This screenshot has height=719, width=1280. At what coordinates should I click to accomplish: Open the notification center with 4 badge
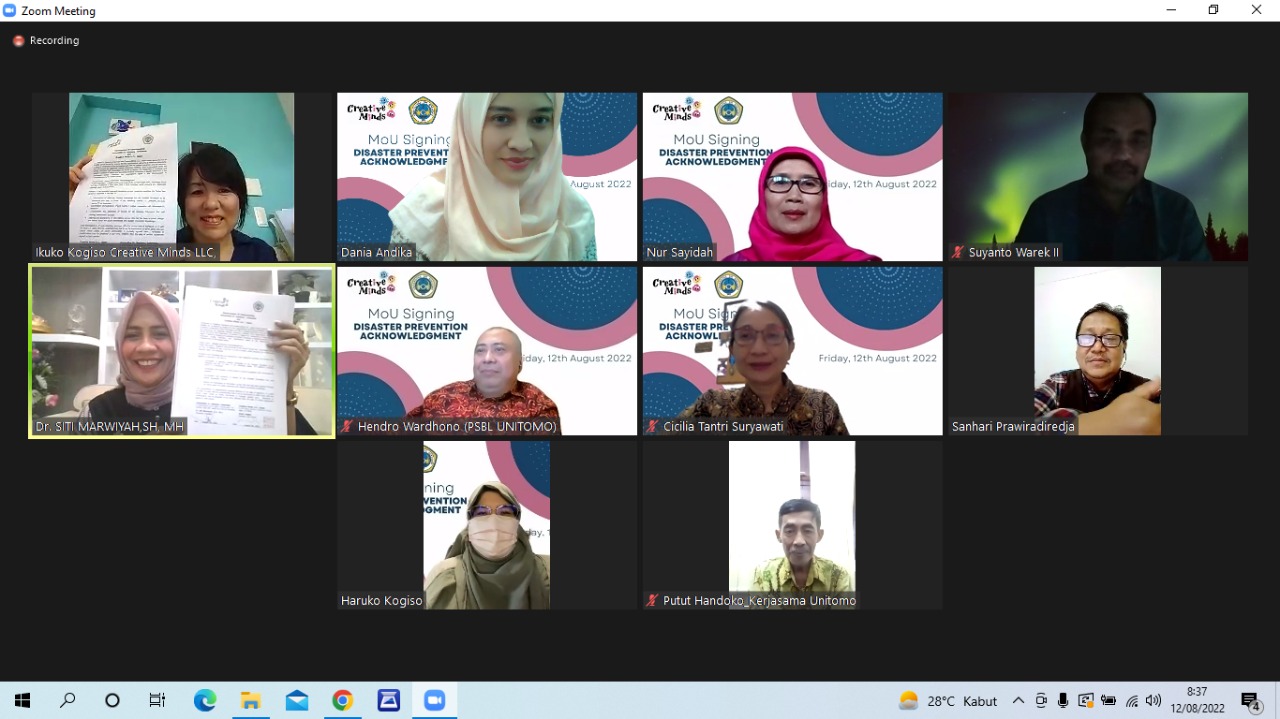[1251, 702]
